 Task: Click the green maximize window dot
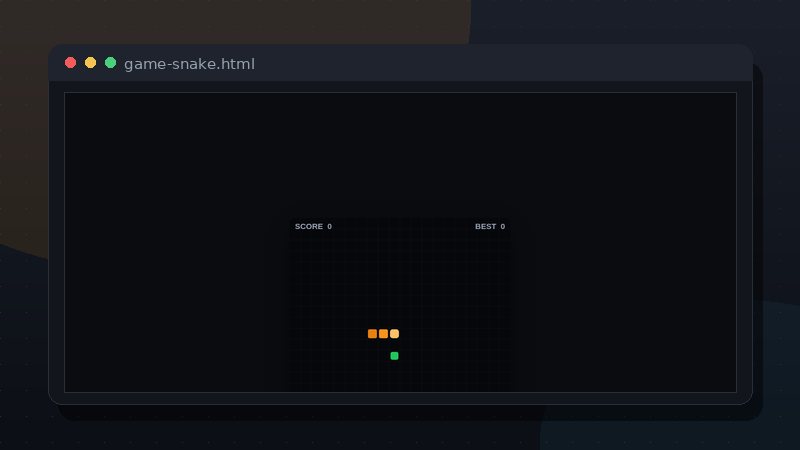110,63
